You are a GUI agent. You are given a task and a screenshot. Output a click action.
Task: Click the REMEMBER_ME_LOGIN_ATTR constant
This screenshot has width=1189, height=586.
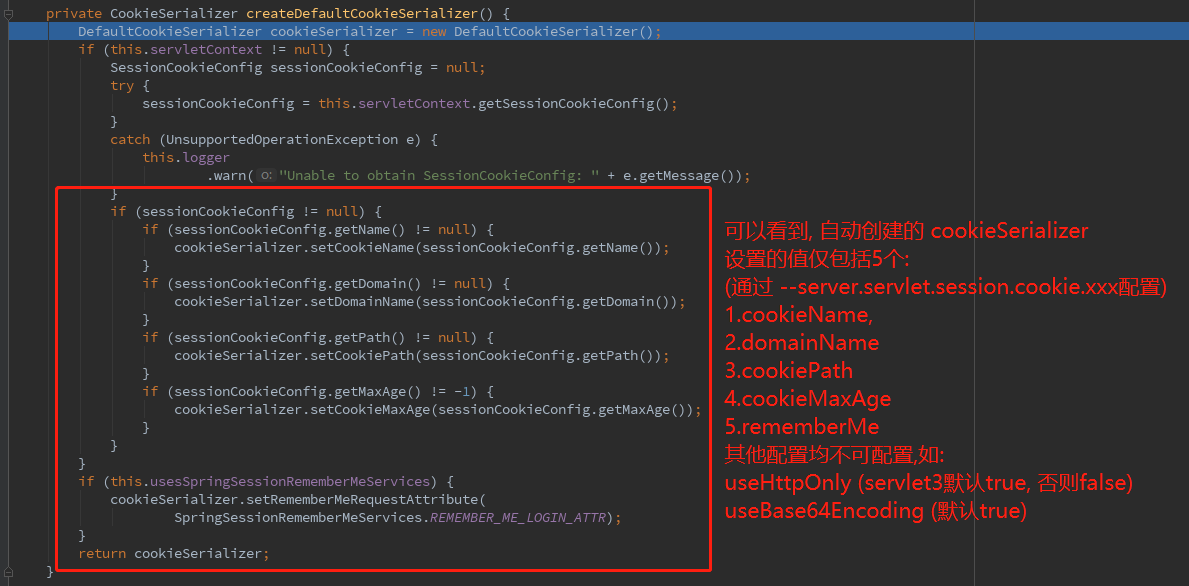click(x=518, y=518)
